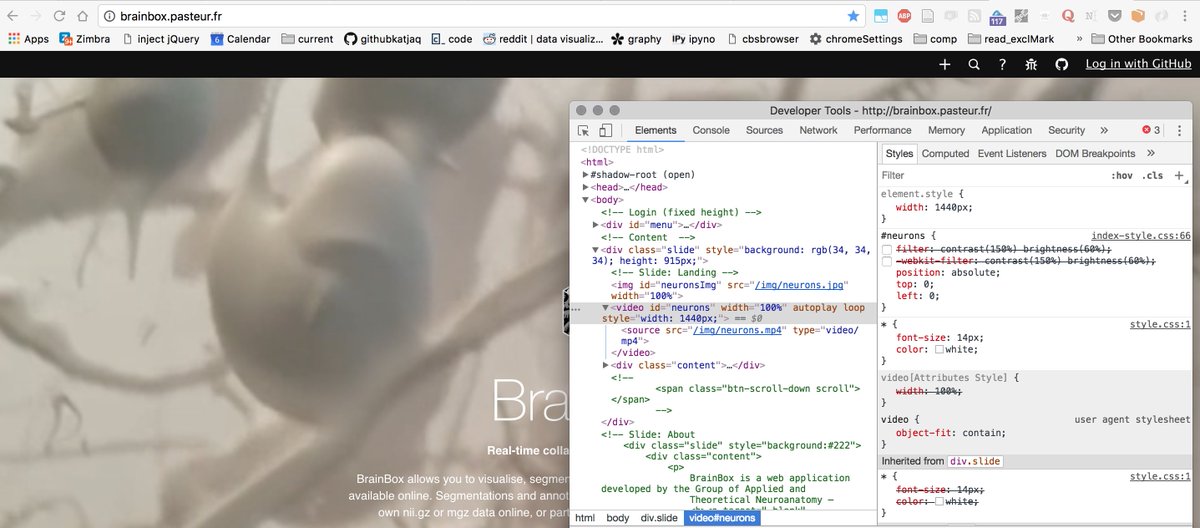
Task: Bookmark the page with the star icon
Action: point(852,16)
